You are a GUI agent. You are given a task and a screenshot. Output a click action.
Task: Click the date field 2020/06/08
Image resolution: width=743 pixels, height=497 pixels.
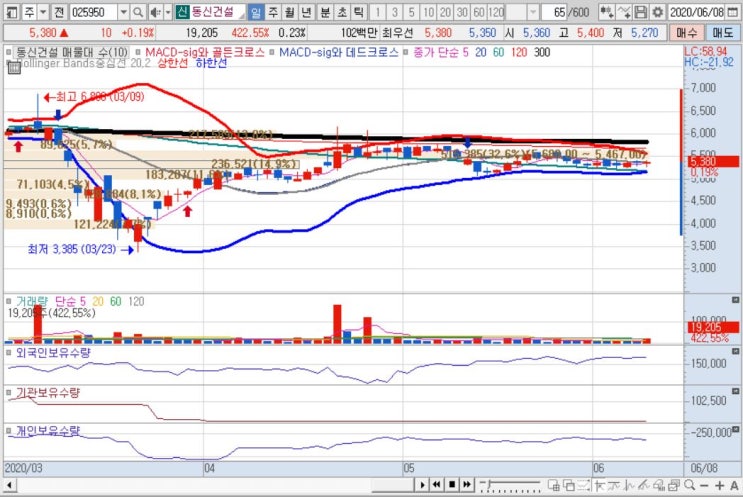coord(697,12)
